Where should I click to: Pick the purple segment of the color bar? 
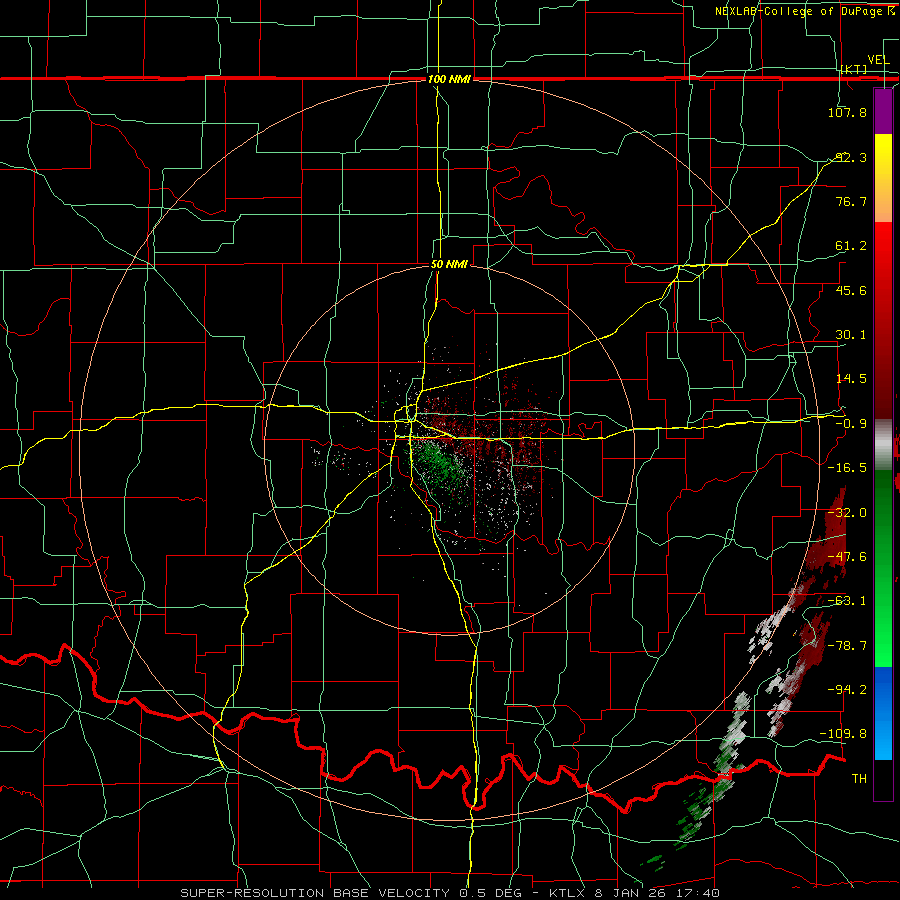point(883,111)
